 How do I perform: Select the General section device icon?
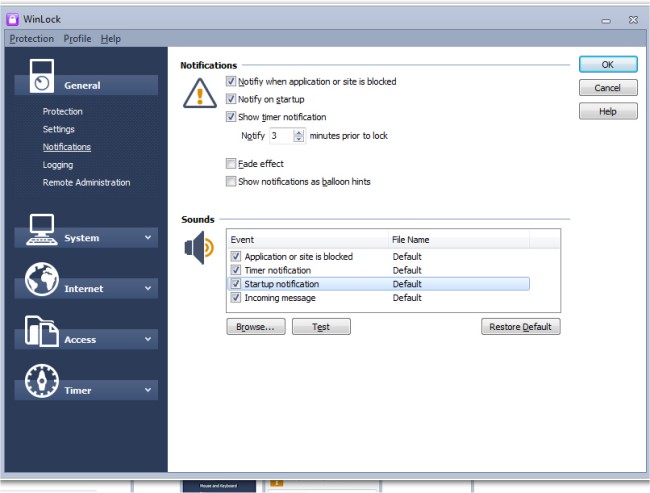click(41, 76)
